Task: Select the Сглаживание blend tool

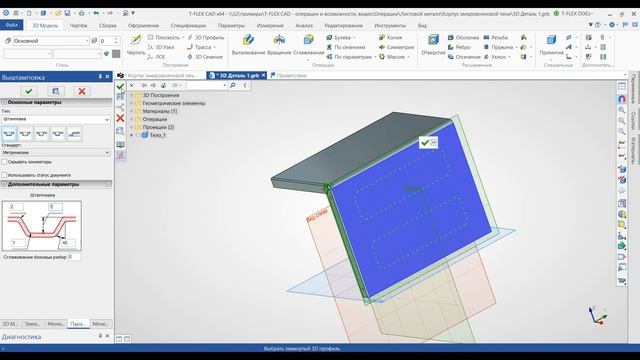Action: tap(309, 45)
